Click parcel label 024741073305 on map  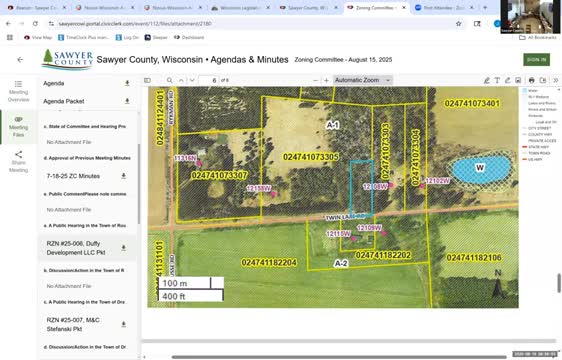[x=311, y=157]
